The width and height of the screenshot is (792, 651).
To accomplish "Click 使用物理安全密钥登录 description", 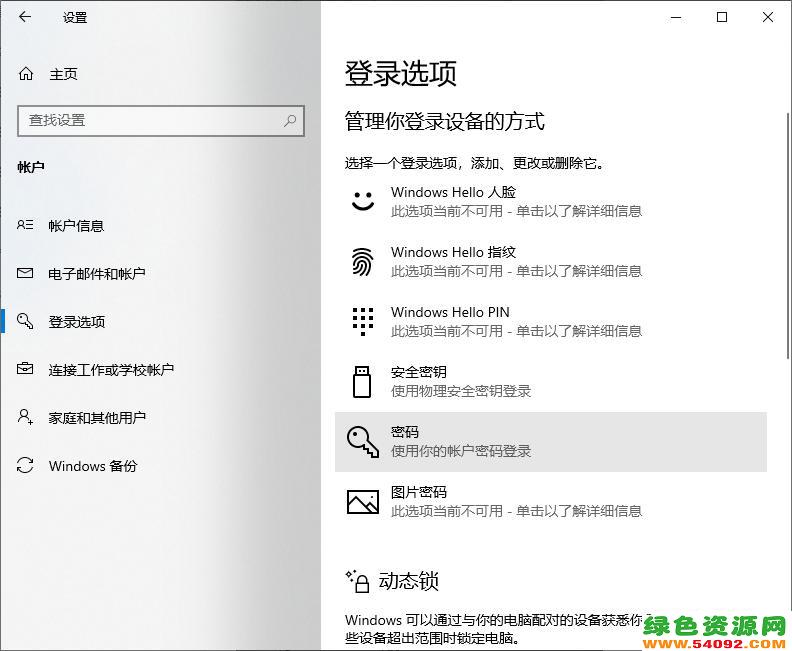I will click(461, 391).
